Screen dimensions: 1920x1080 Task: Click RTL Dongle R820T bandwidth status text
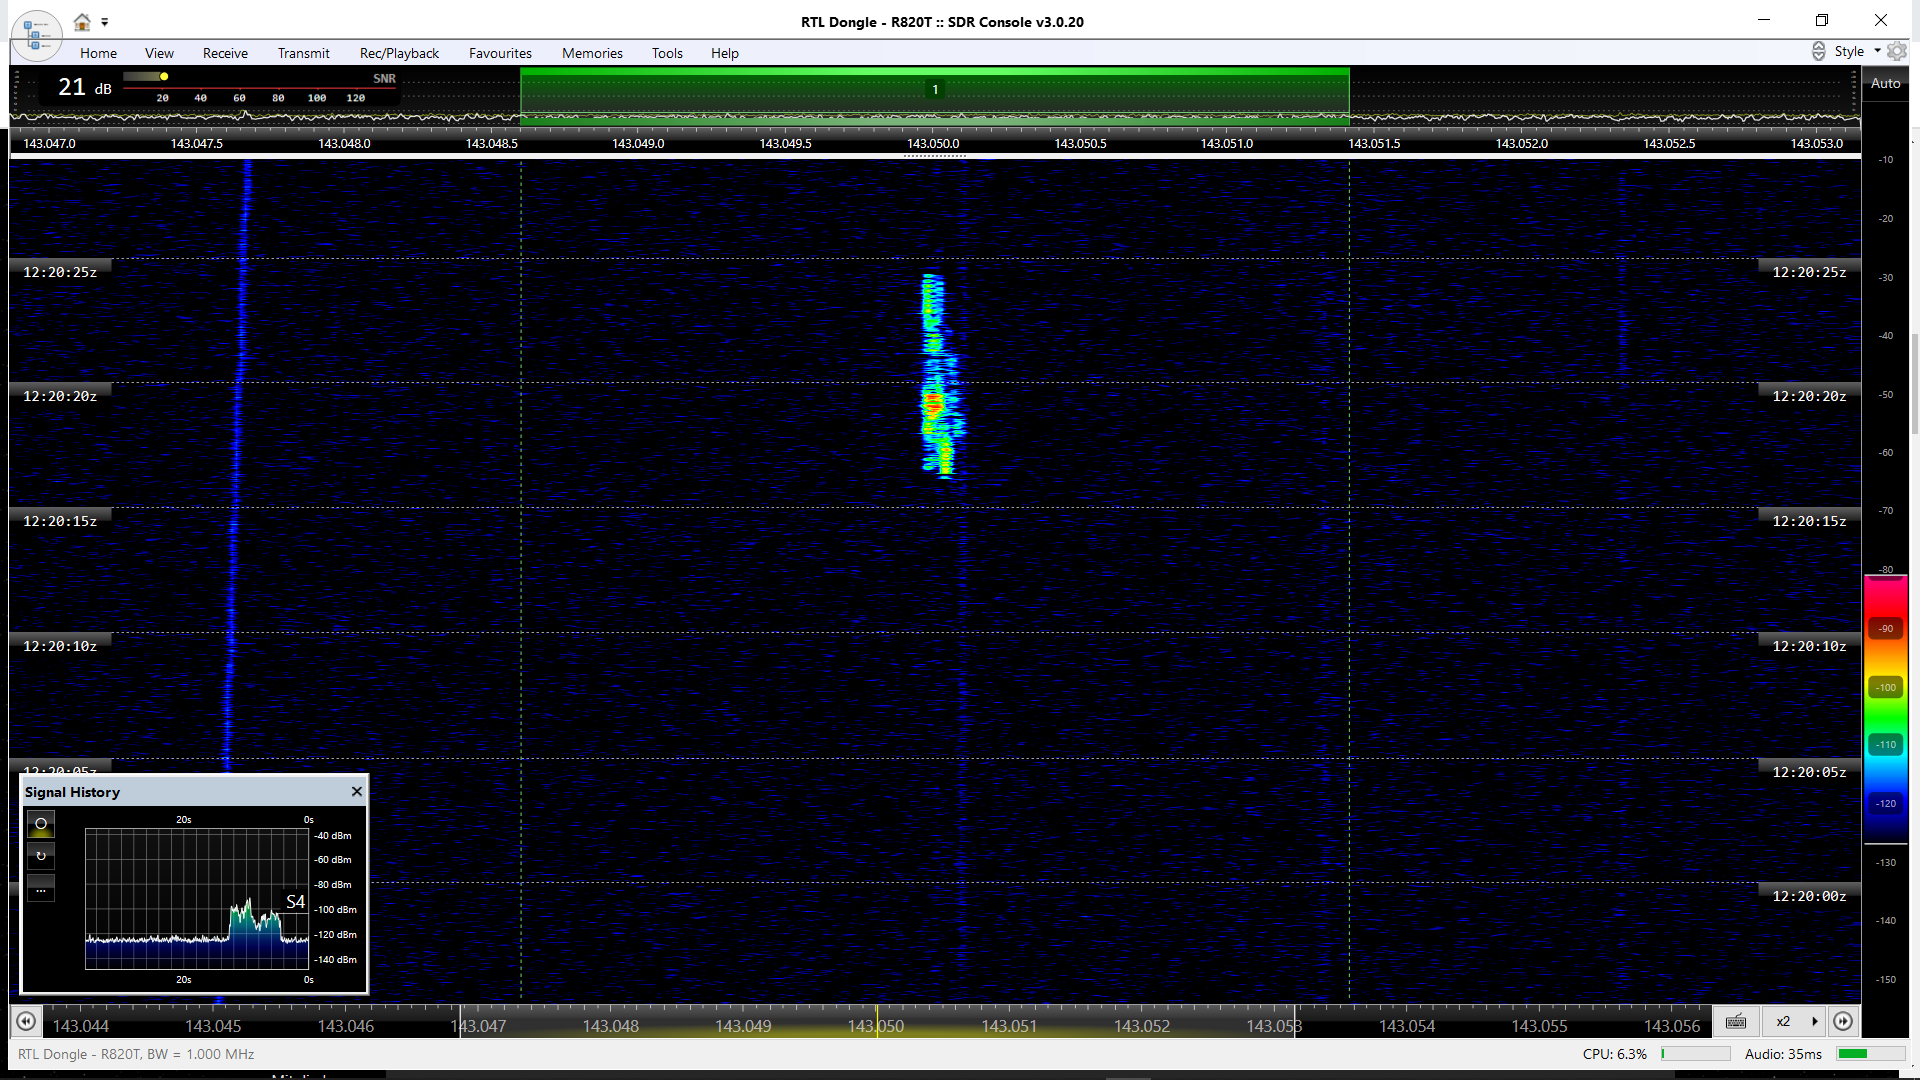point(136,1054)
